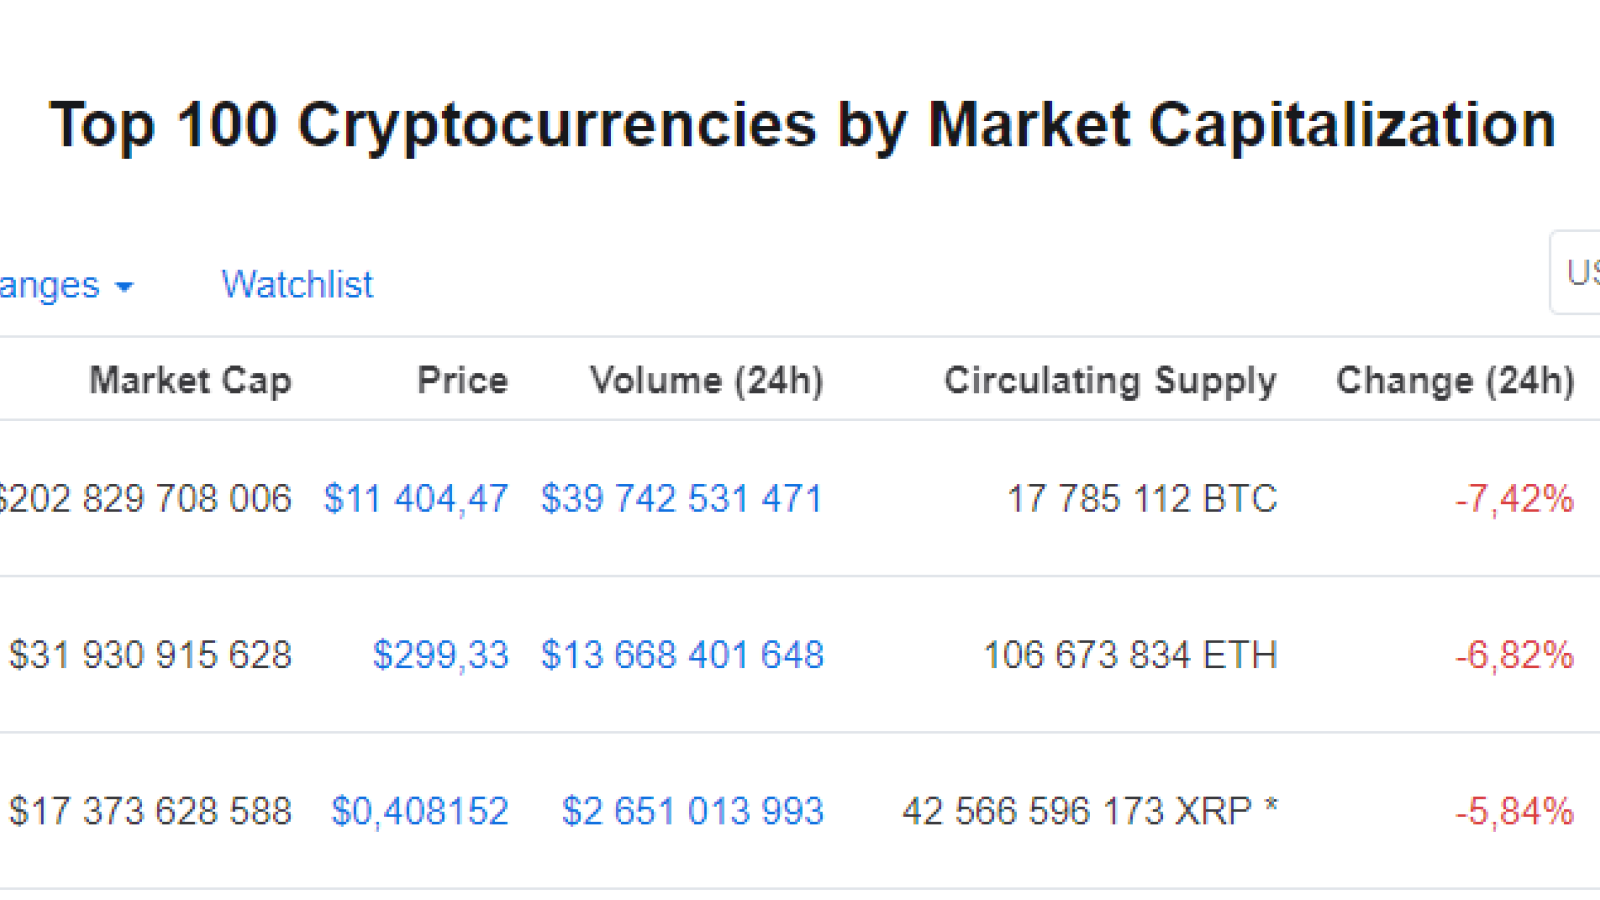
Task: Open the Watchlist tab
Action: [x=297, y=285]
